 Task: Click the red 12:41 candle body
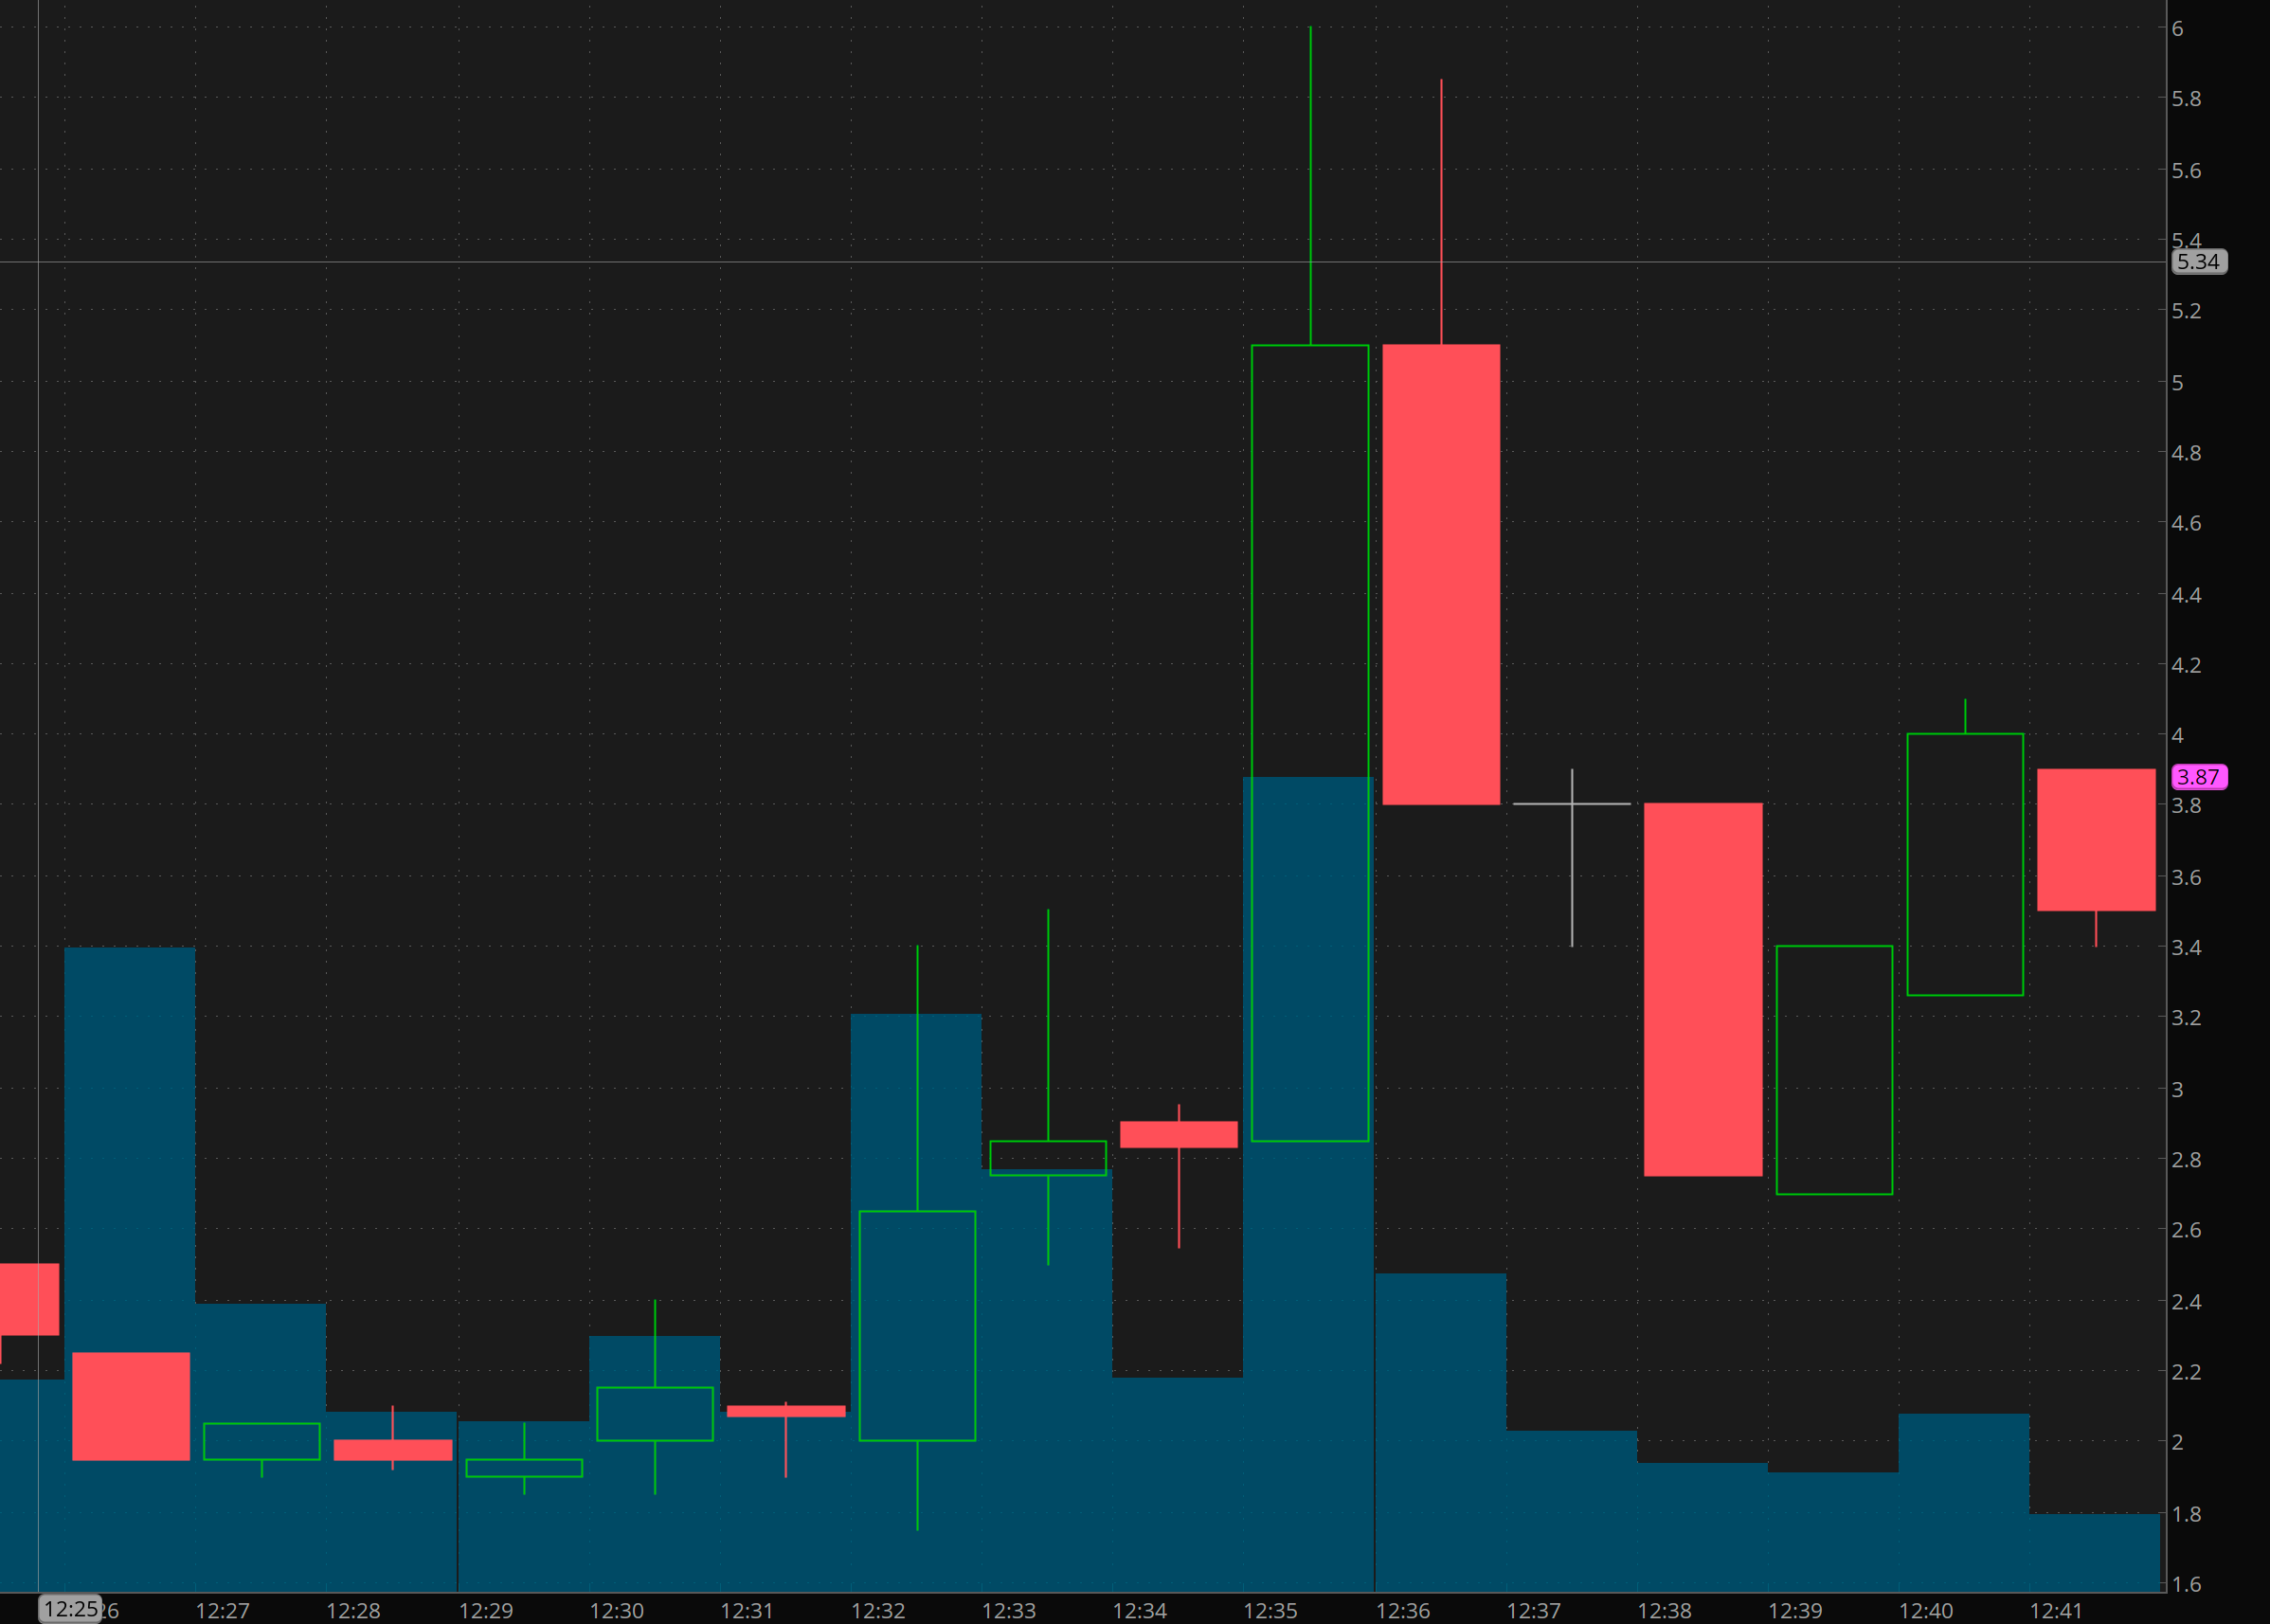(x=2096, y=839)
